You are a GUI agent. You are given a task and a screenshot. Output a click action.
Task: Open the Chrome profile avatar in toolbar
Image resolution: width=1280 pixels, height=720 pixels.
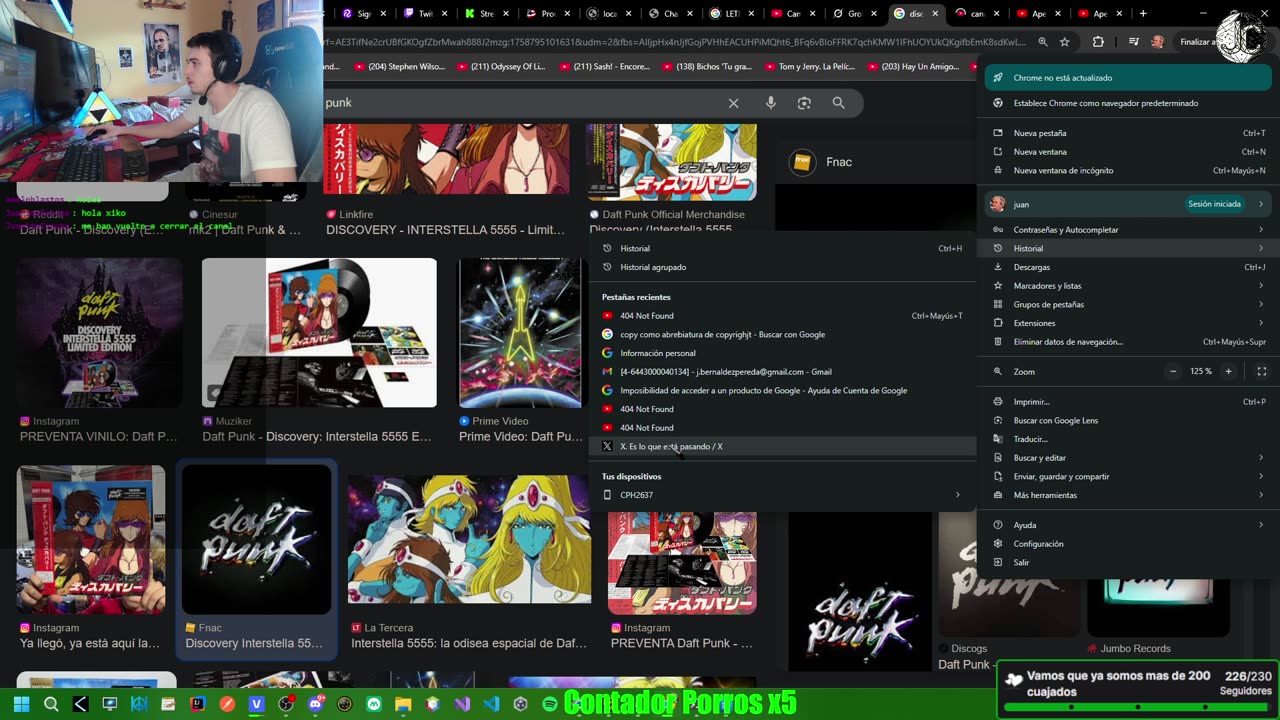(1157, 42)
